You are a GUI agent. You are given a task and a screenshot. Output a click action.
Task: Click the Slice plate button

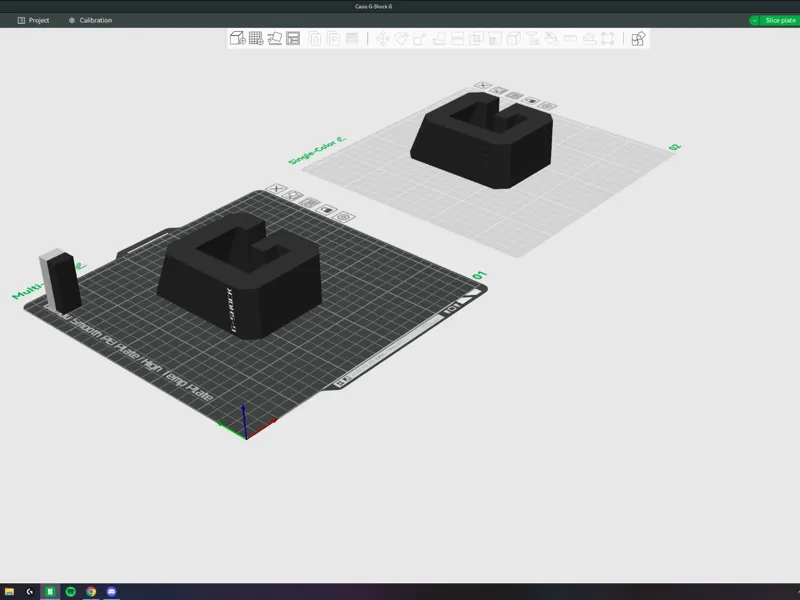(x=780, y=20)
